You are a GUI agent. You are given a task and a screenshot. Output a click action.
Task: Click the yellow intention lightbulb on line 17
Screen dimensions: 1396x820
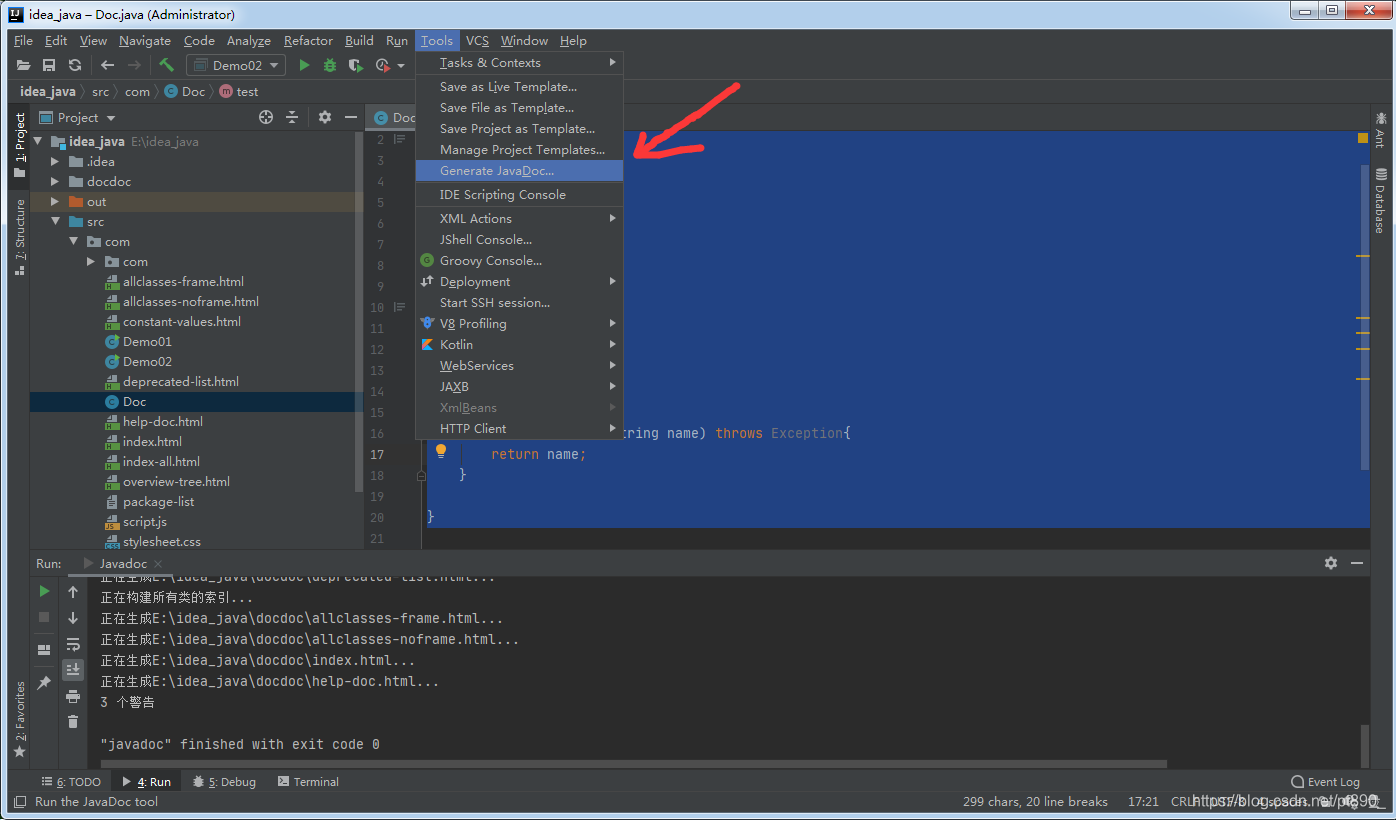pyautogui.click(x=441, y=452)
